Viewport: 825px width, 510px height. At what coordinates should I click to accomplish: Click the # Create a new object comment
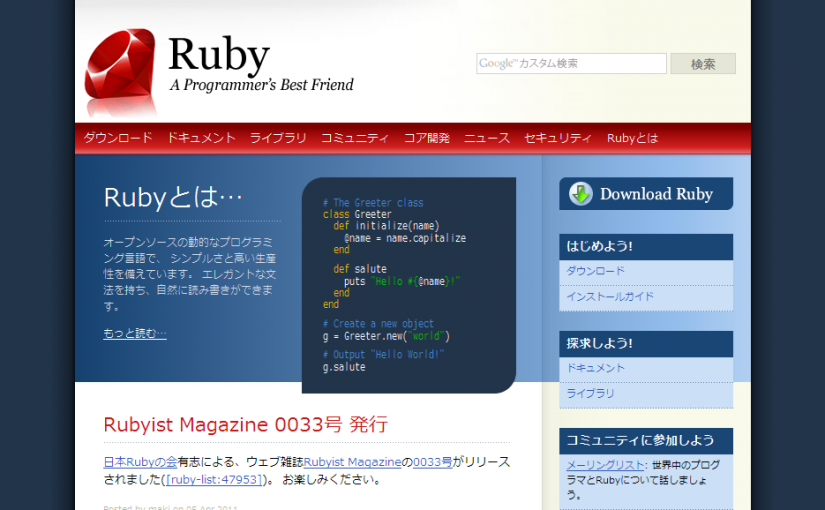click(x=378, y=324)
